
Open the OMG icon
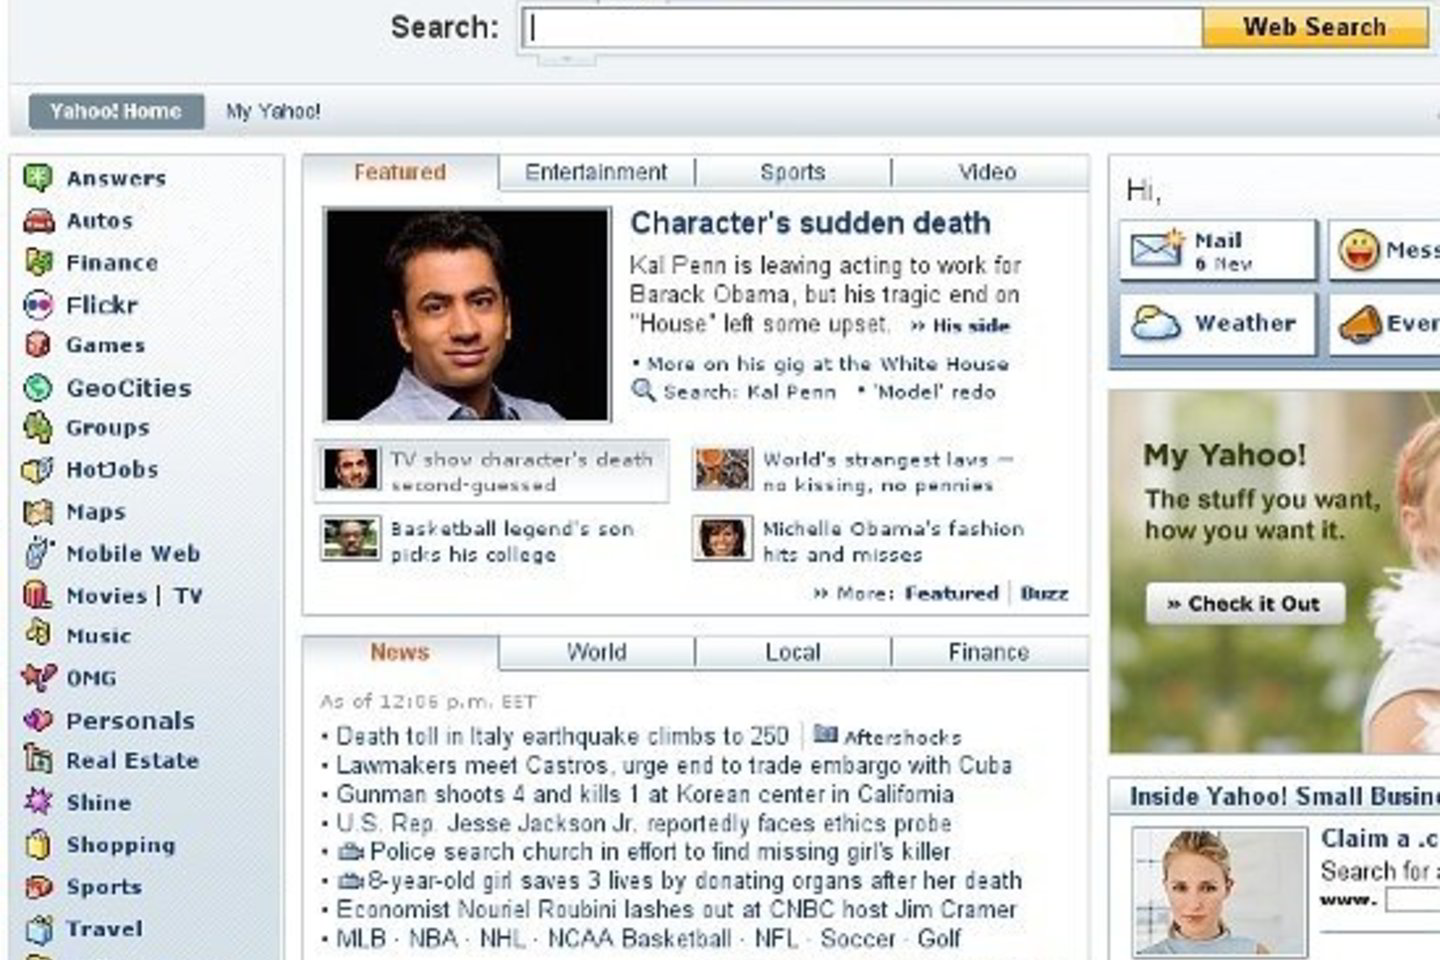[38, 677]
